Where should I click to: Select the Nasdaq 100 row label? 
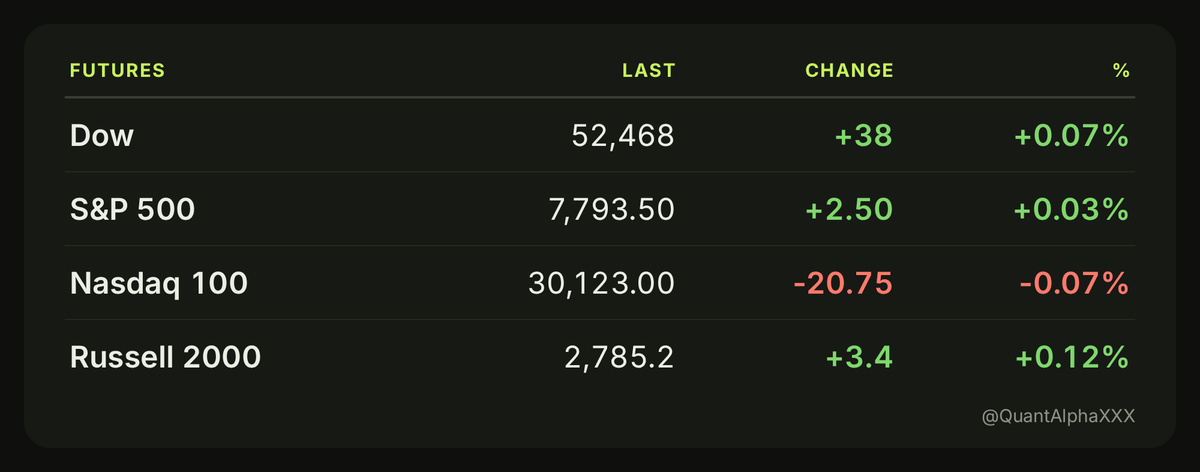[x=159, y=283]
